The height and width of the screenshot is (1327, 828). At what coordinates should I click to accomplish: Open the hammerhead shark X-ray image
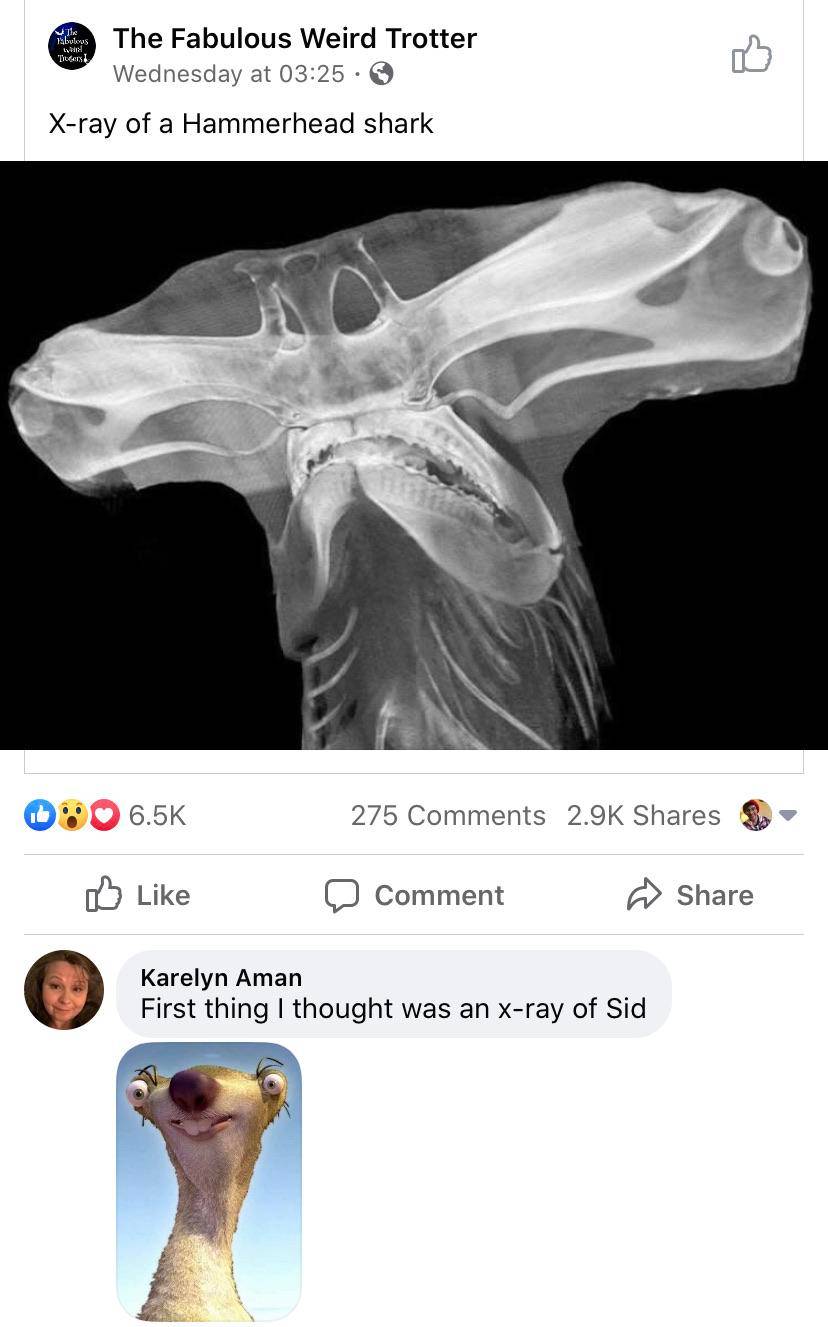(414, 455)
